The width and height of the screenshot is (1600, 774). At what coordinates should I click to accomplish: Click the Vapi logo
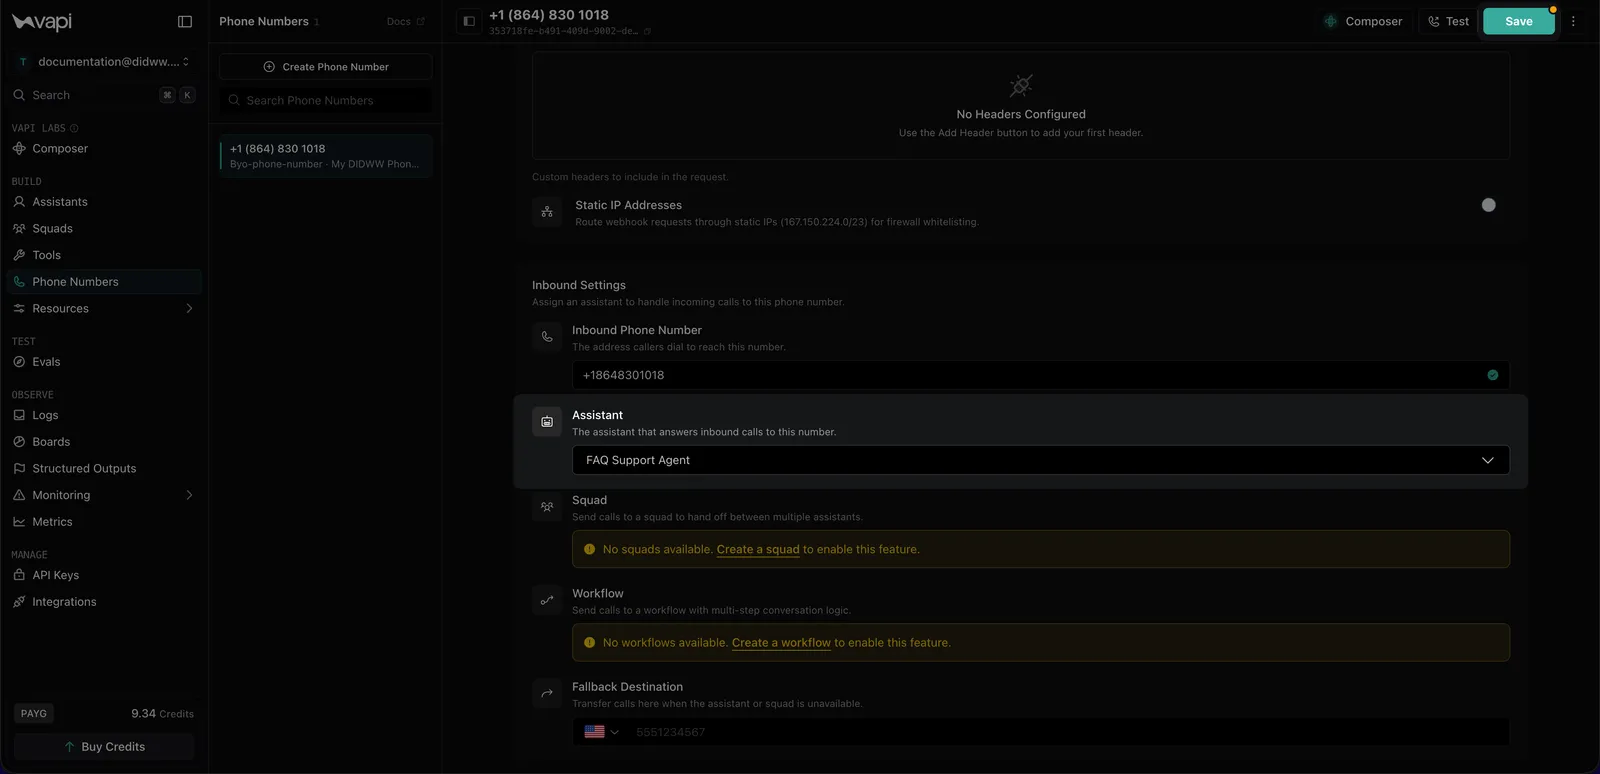click(x=42, y=21)
